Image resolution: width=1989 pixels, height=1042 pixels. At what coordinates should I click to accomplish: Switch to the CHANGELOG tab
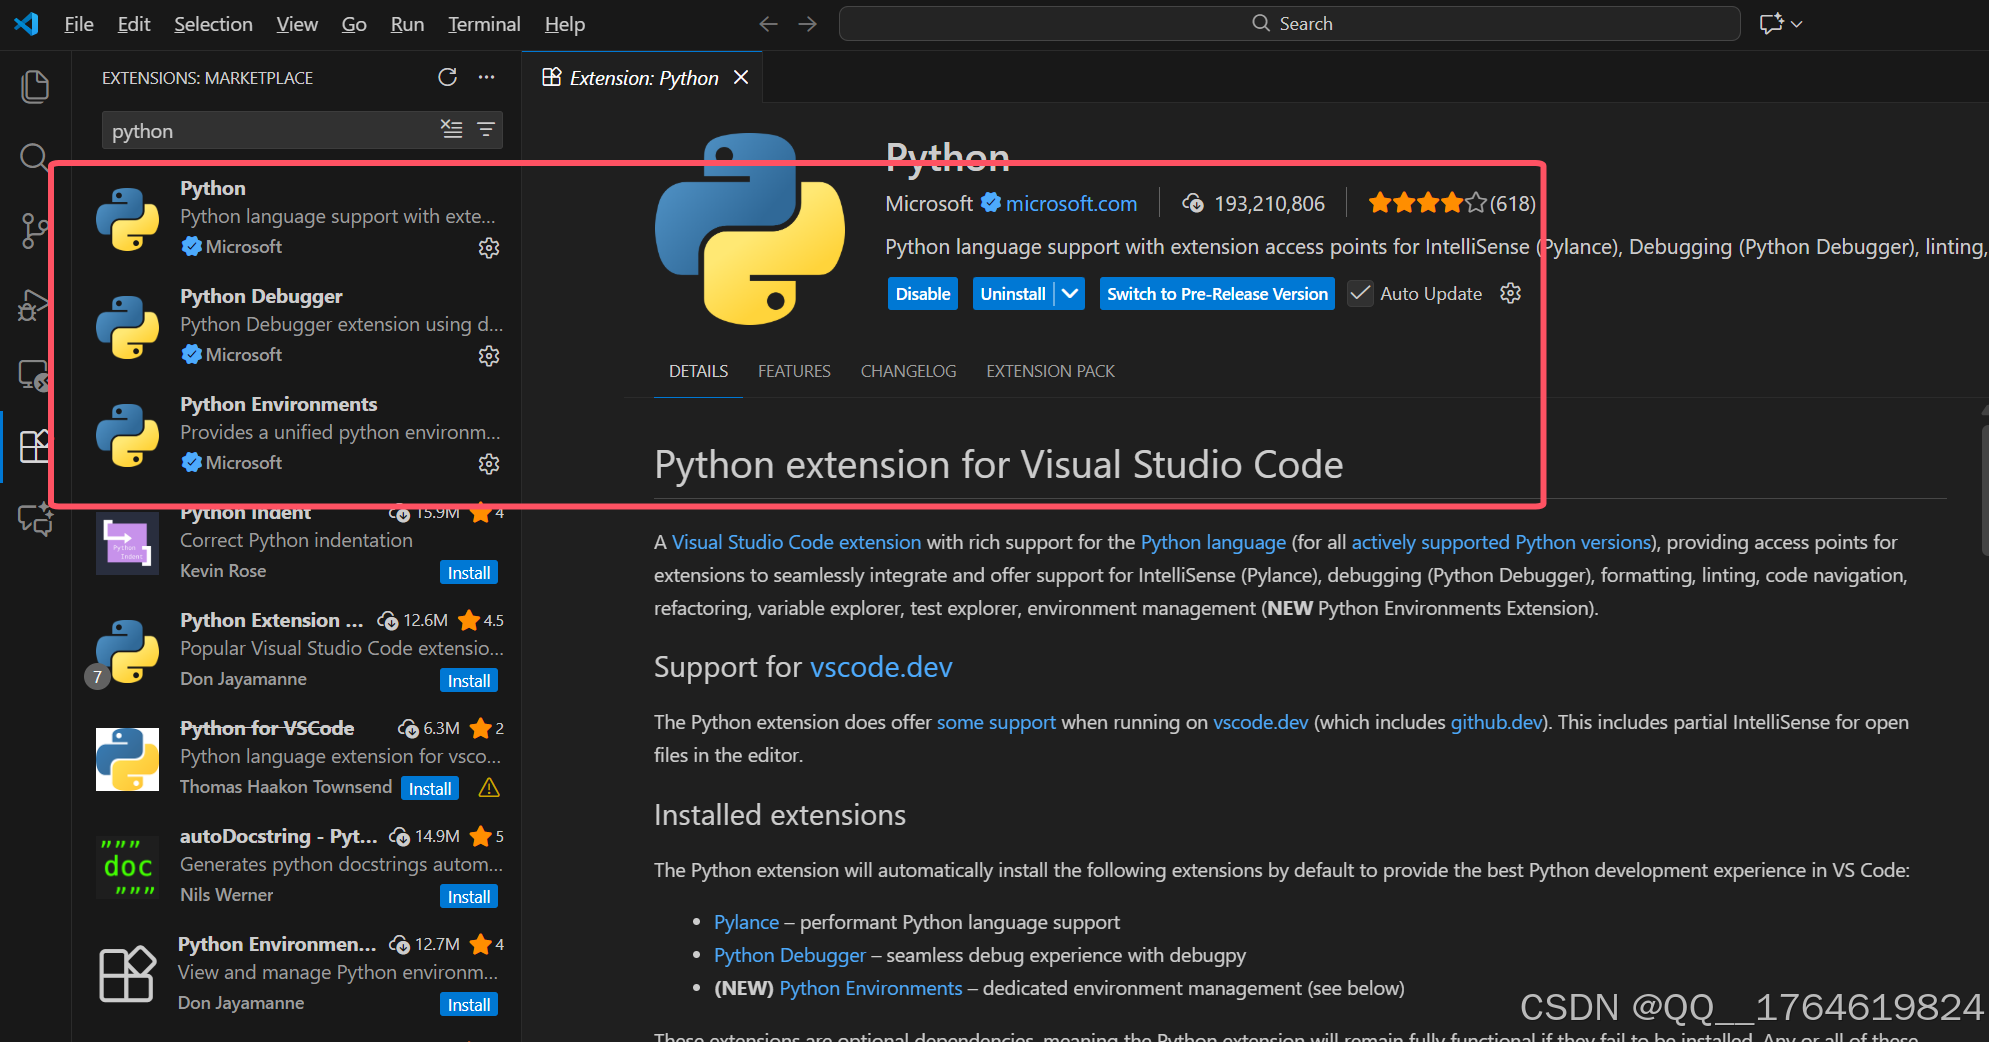pyautogui.click(x=908, y=371)
